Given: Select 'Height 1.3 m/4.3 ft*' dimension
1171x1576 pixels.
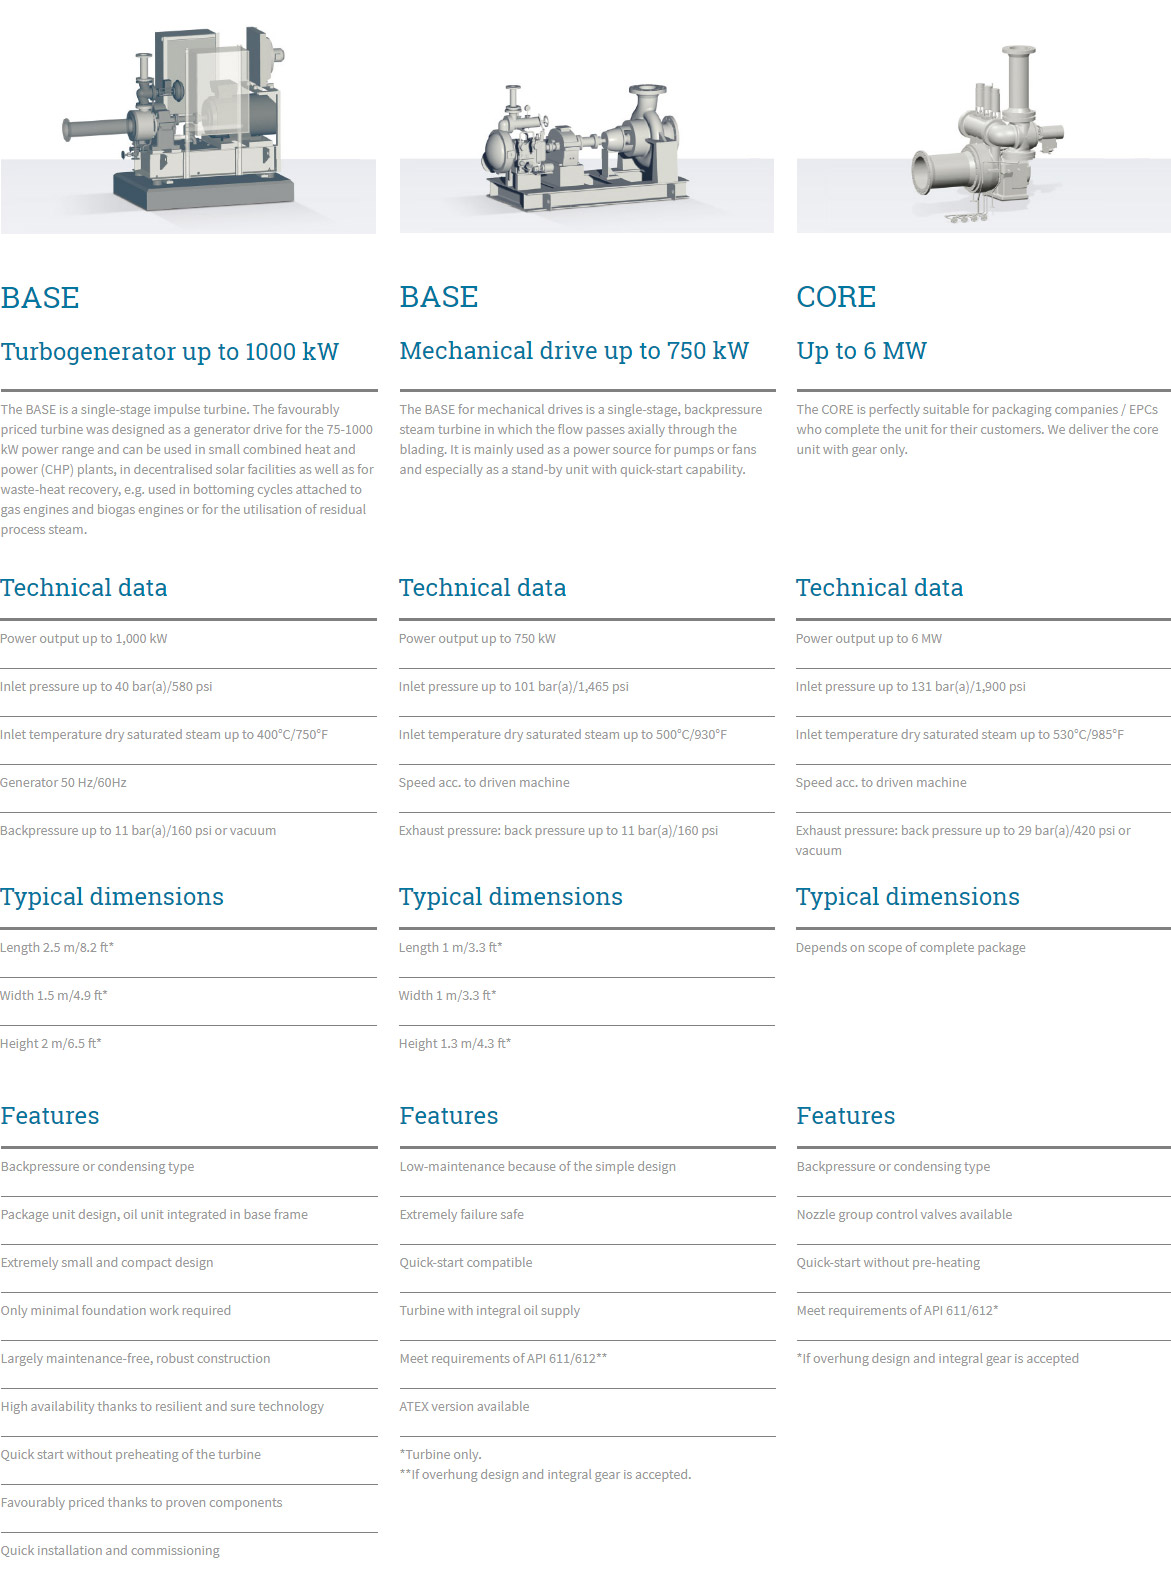Looking at the screenshot, I should pyautogui.click(x=455, y=1044).
